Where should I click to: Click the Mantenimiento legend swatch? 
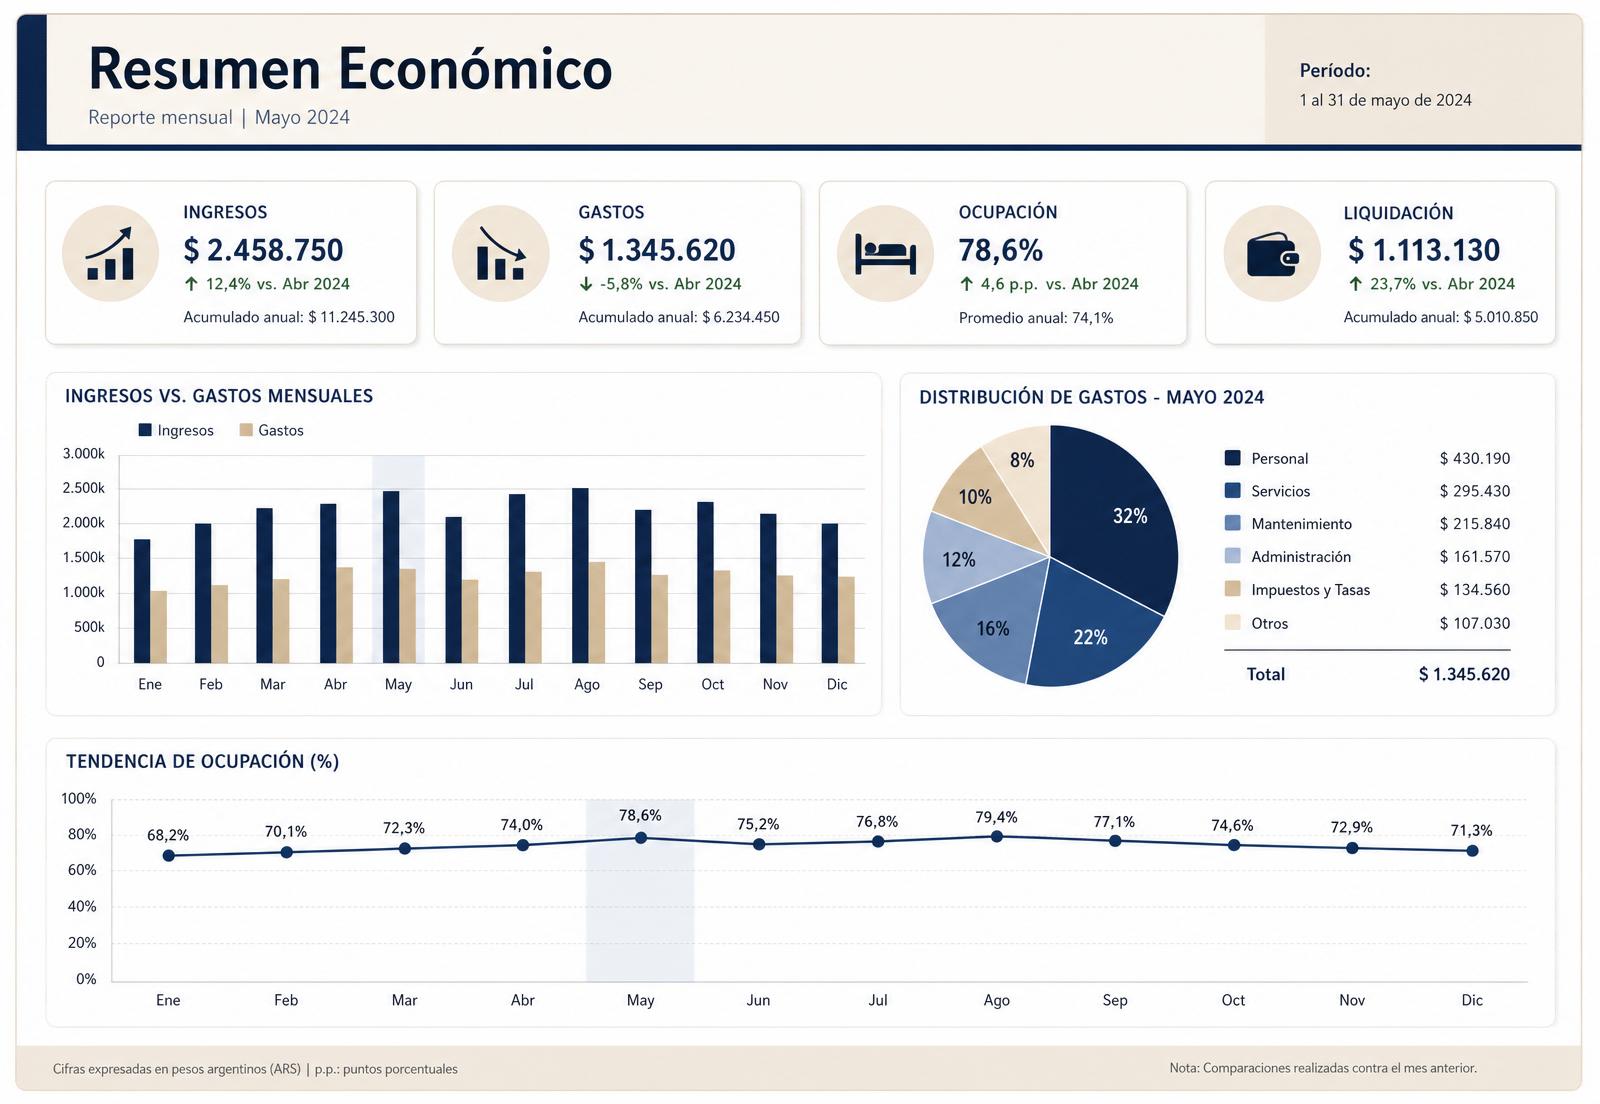[x=1232, y=523]
